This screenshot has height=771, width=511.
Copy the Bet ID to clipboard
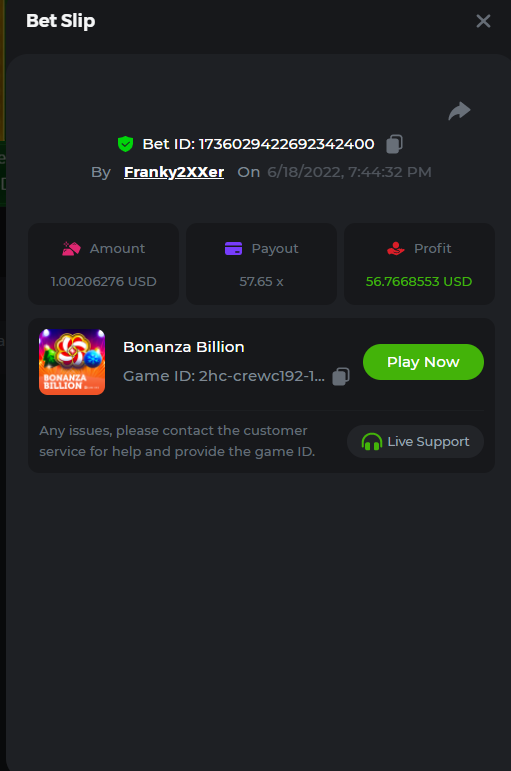tap(394, 144)
